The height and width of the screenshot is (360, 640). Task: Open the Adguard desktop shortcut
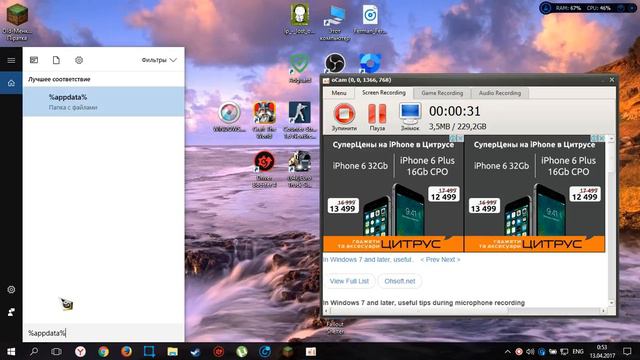pyautogui.click(x=300, y=69)
